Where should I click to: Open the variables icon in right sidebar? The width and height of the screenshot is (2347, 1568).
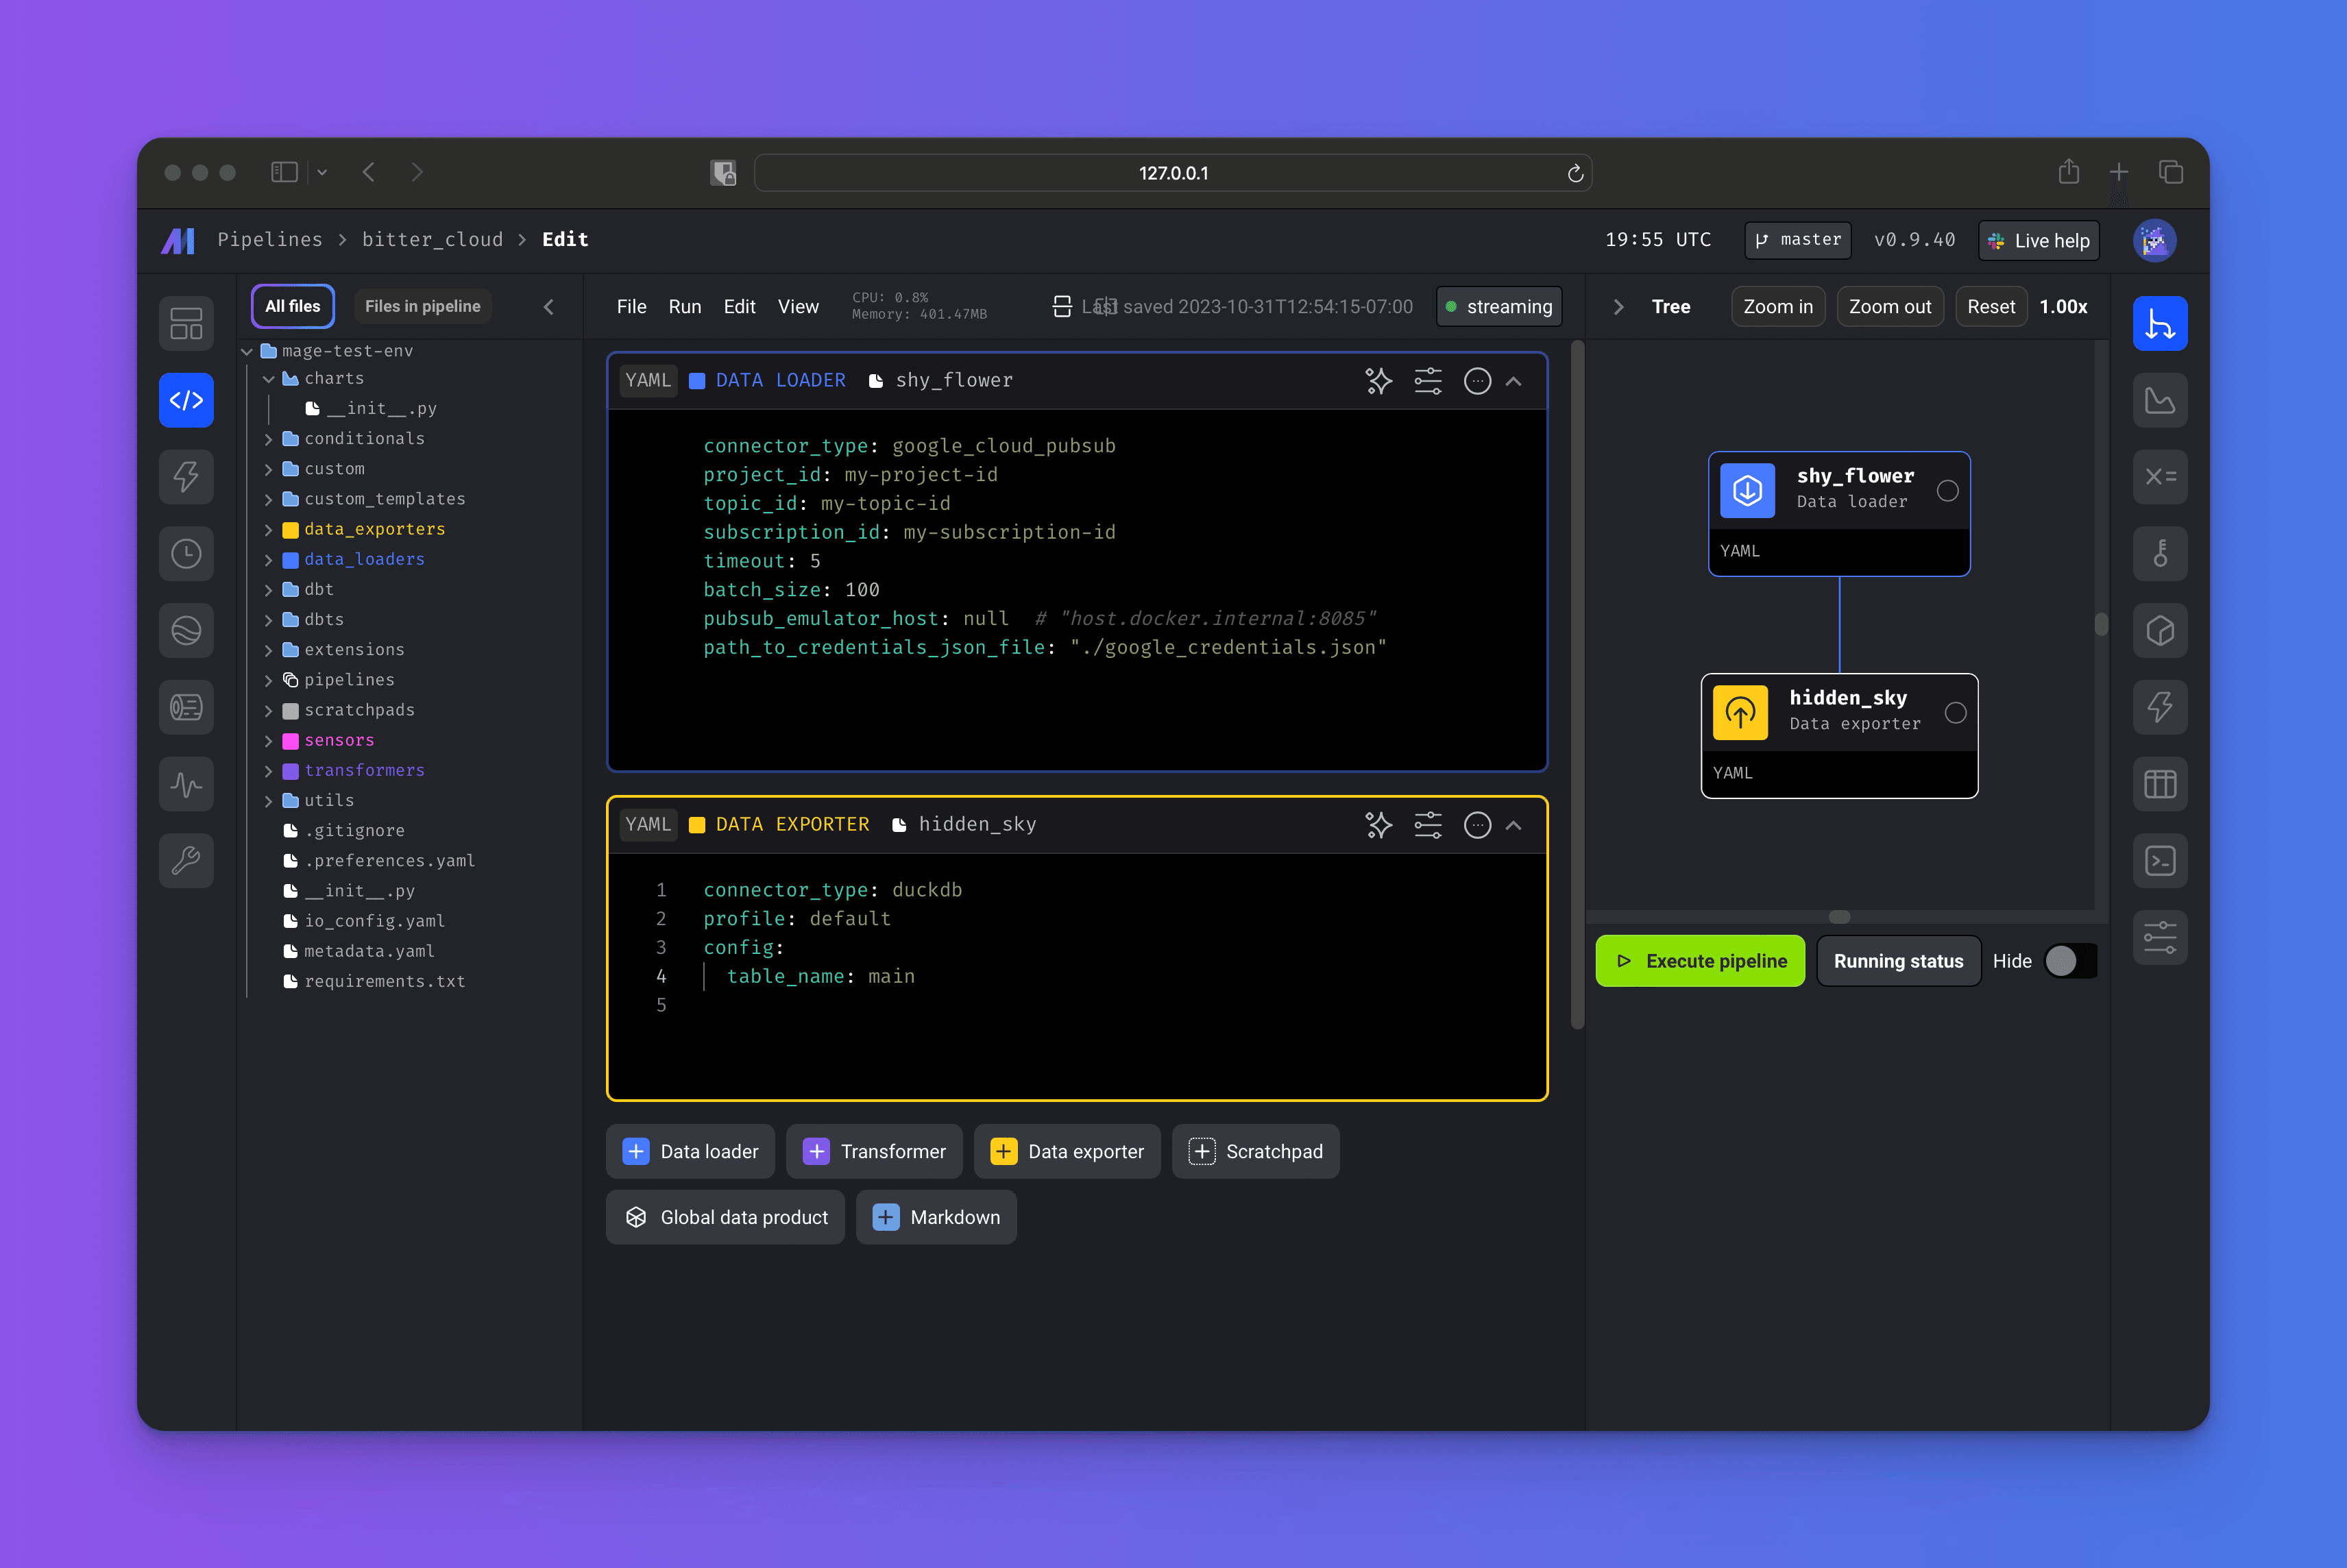click(2160, 477)
